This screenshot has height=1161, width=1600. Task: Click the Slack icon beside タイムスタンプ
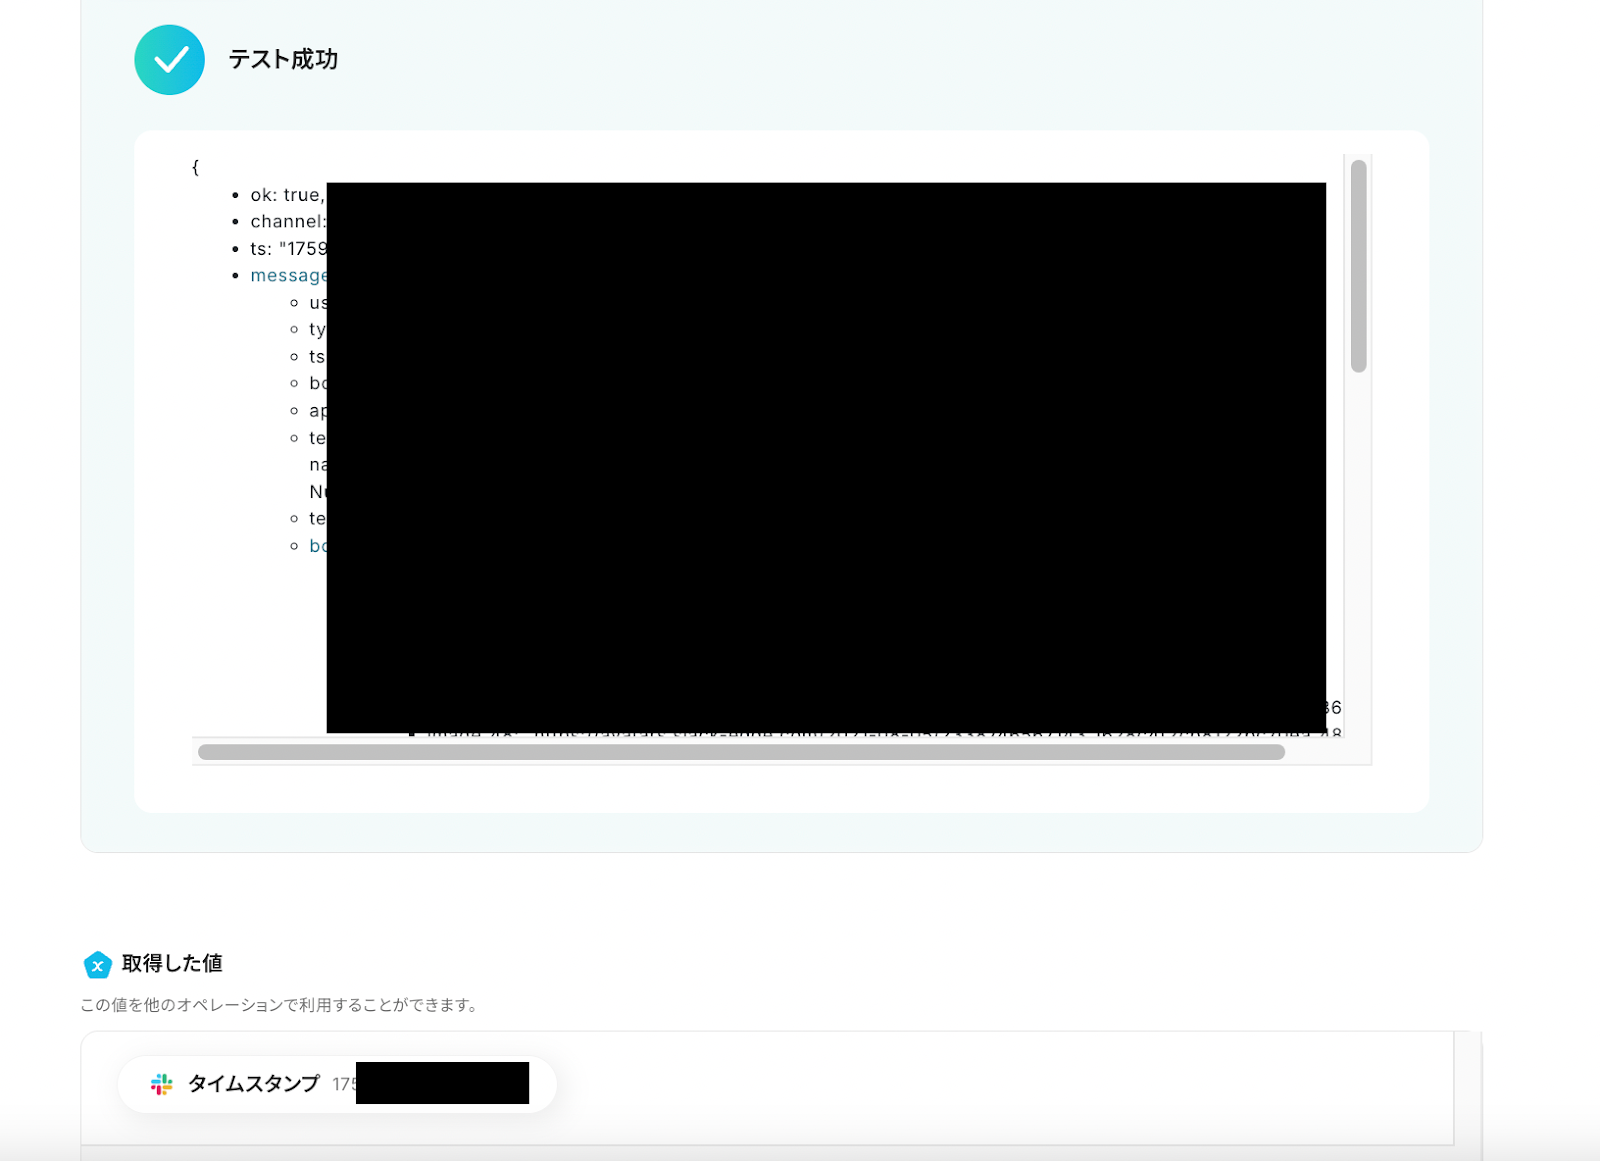[161, 1084]
